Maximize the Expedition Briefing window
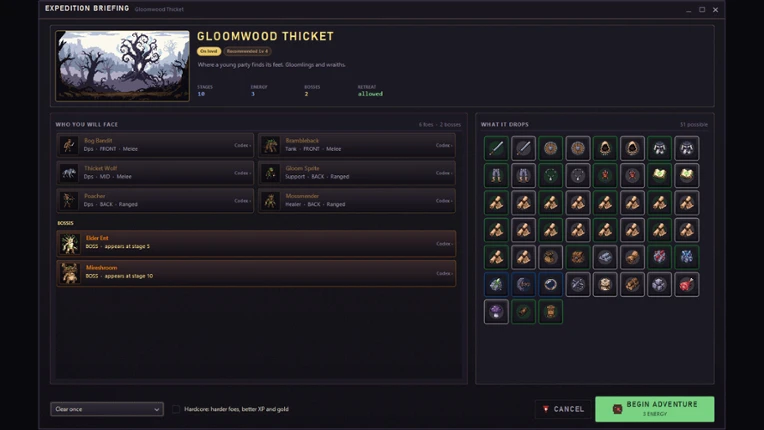Viewport: 764px width, 430px height. 702,10
